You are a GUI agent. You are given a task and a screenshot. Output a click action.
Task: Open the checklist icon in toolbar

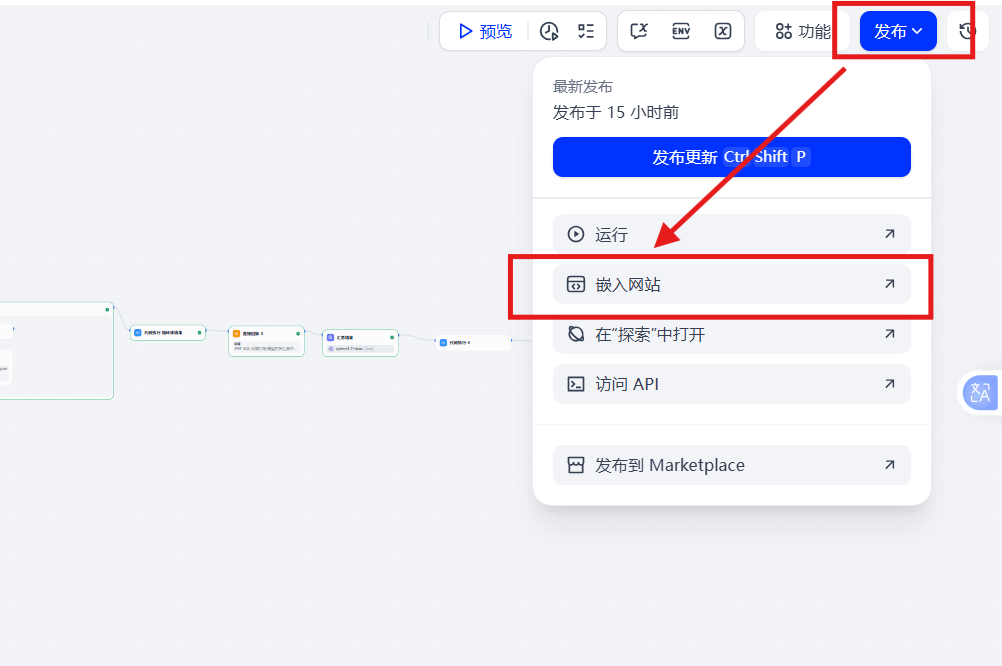click(586, 31)
